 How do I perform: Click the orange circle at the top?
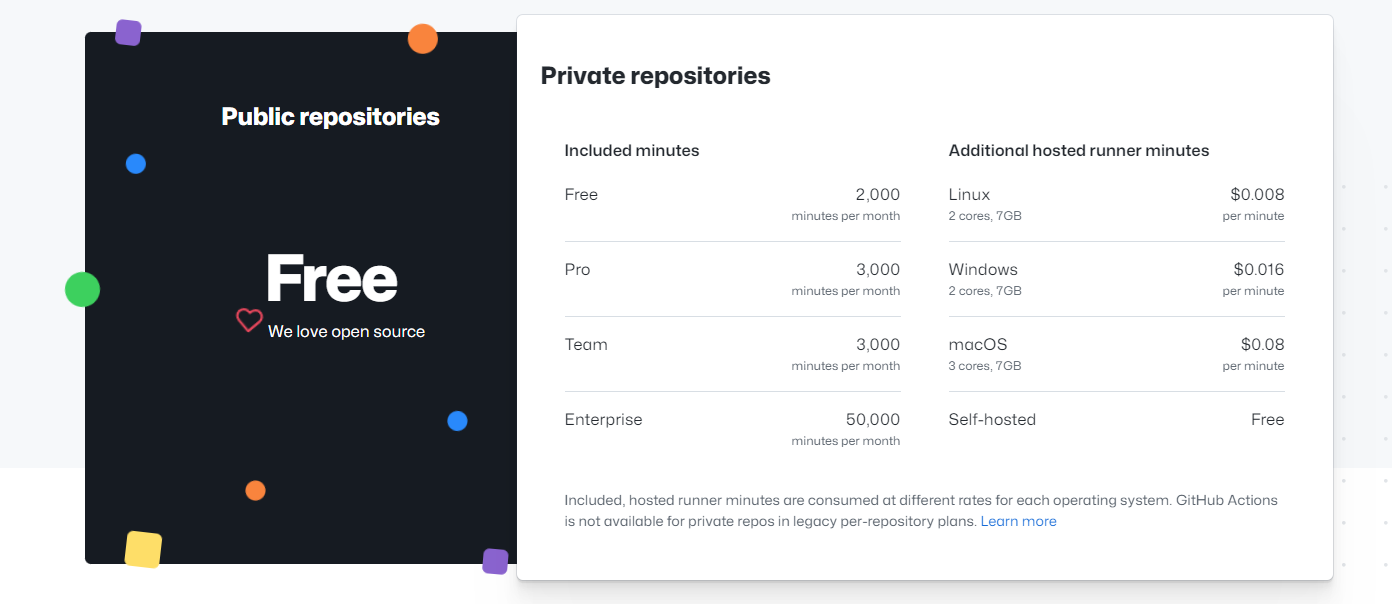pyautogui.click(x=423, y=39)
